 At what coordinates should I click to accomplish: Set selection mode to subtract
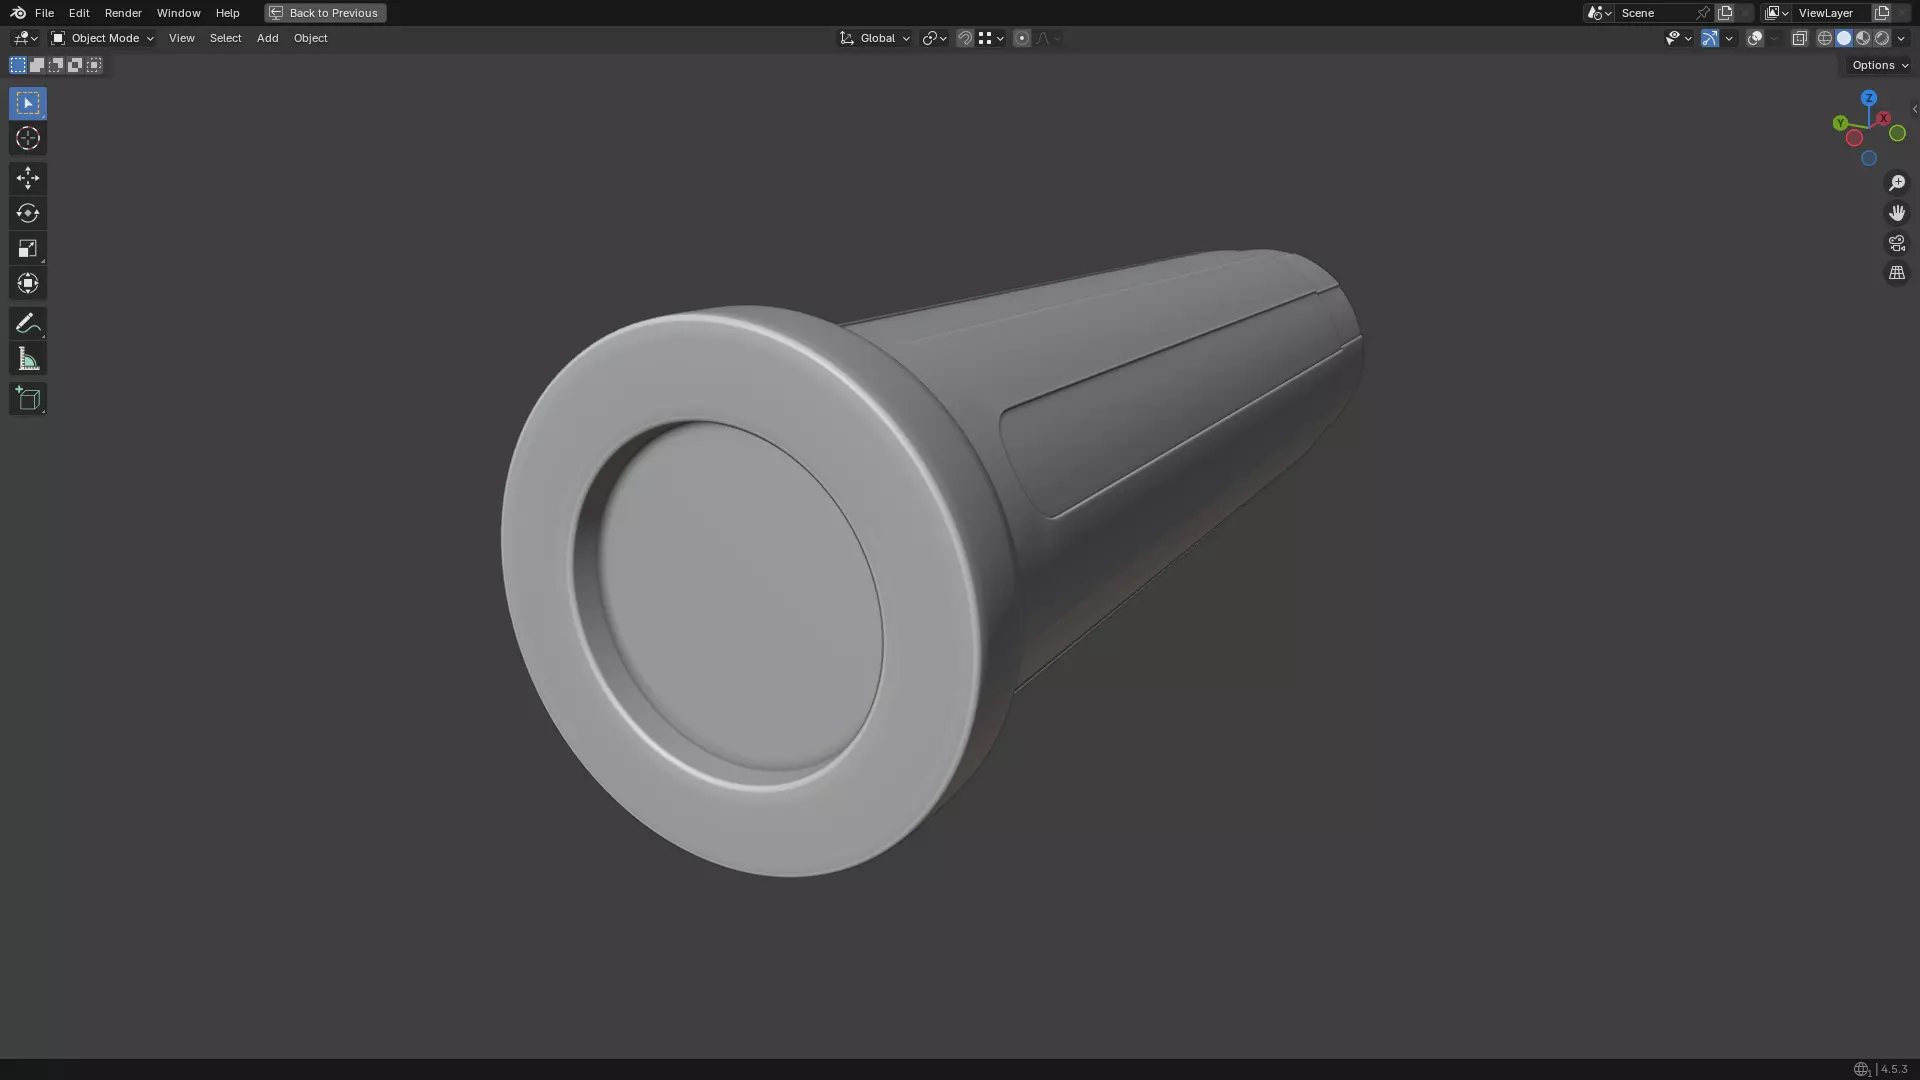click(x=56, y=65)
